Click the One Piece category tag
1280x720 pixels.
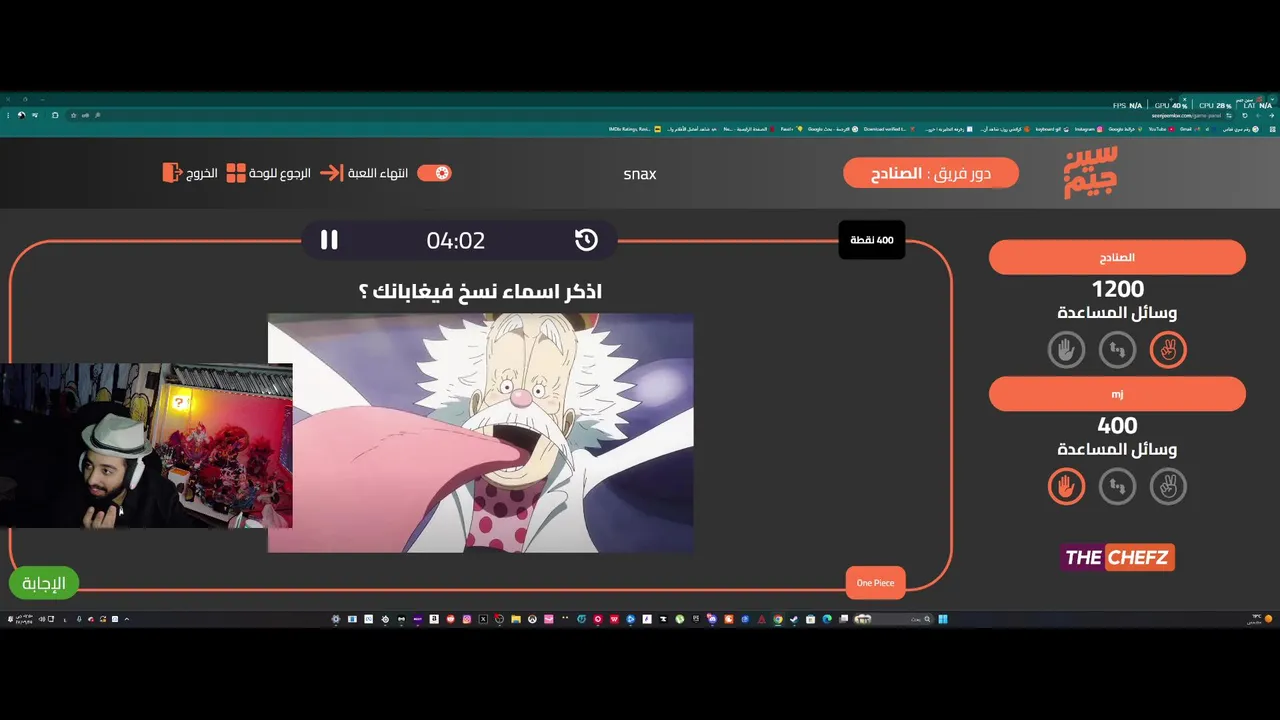point(875,583)
